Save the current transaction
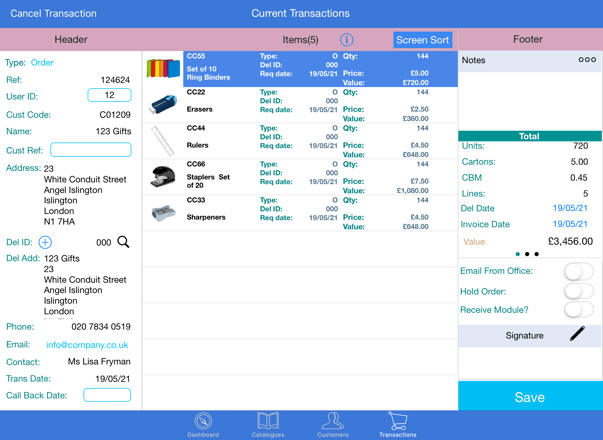This screenshot has width=603, height=440. pyautogui.click(x=529, y=397)
